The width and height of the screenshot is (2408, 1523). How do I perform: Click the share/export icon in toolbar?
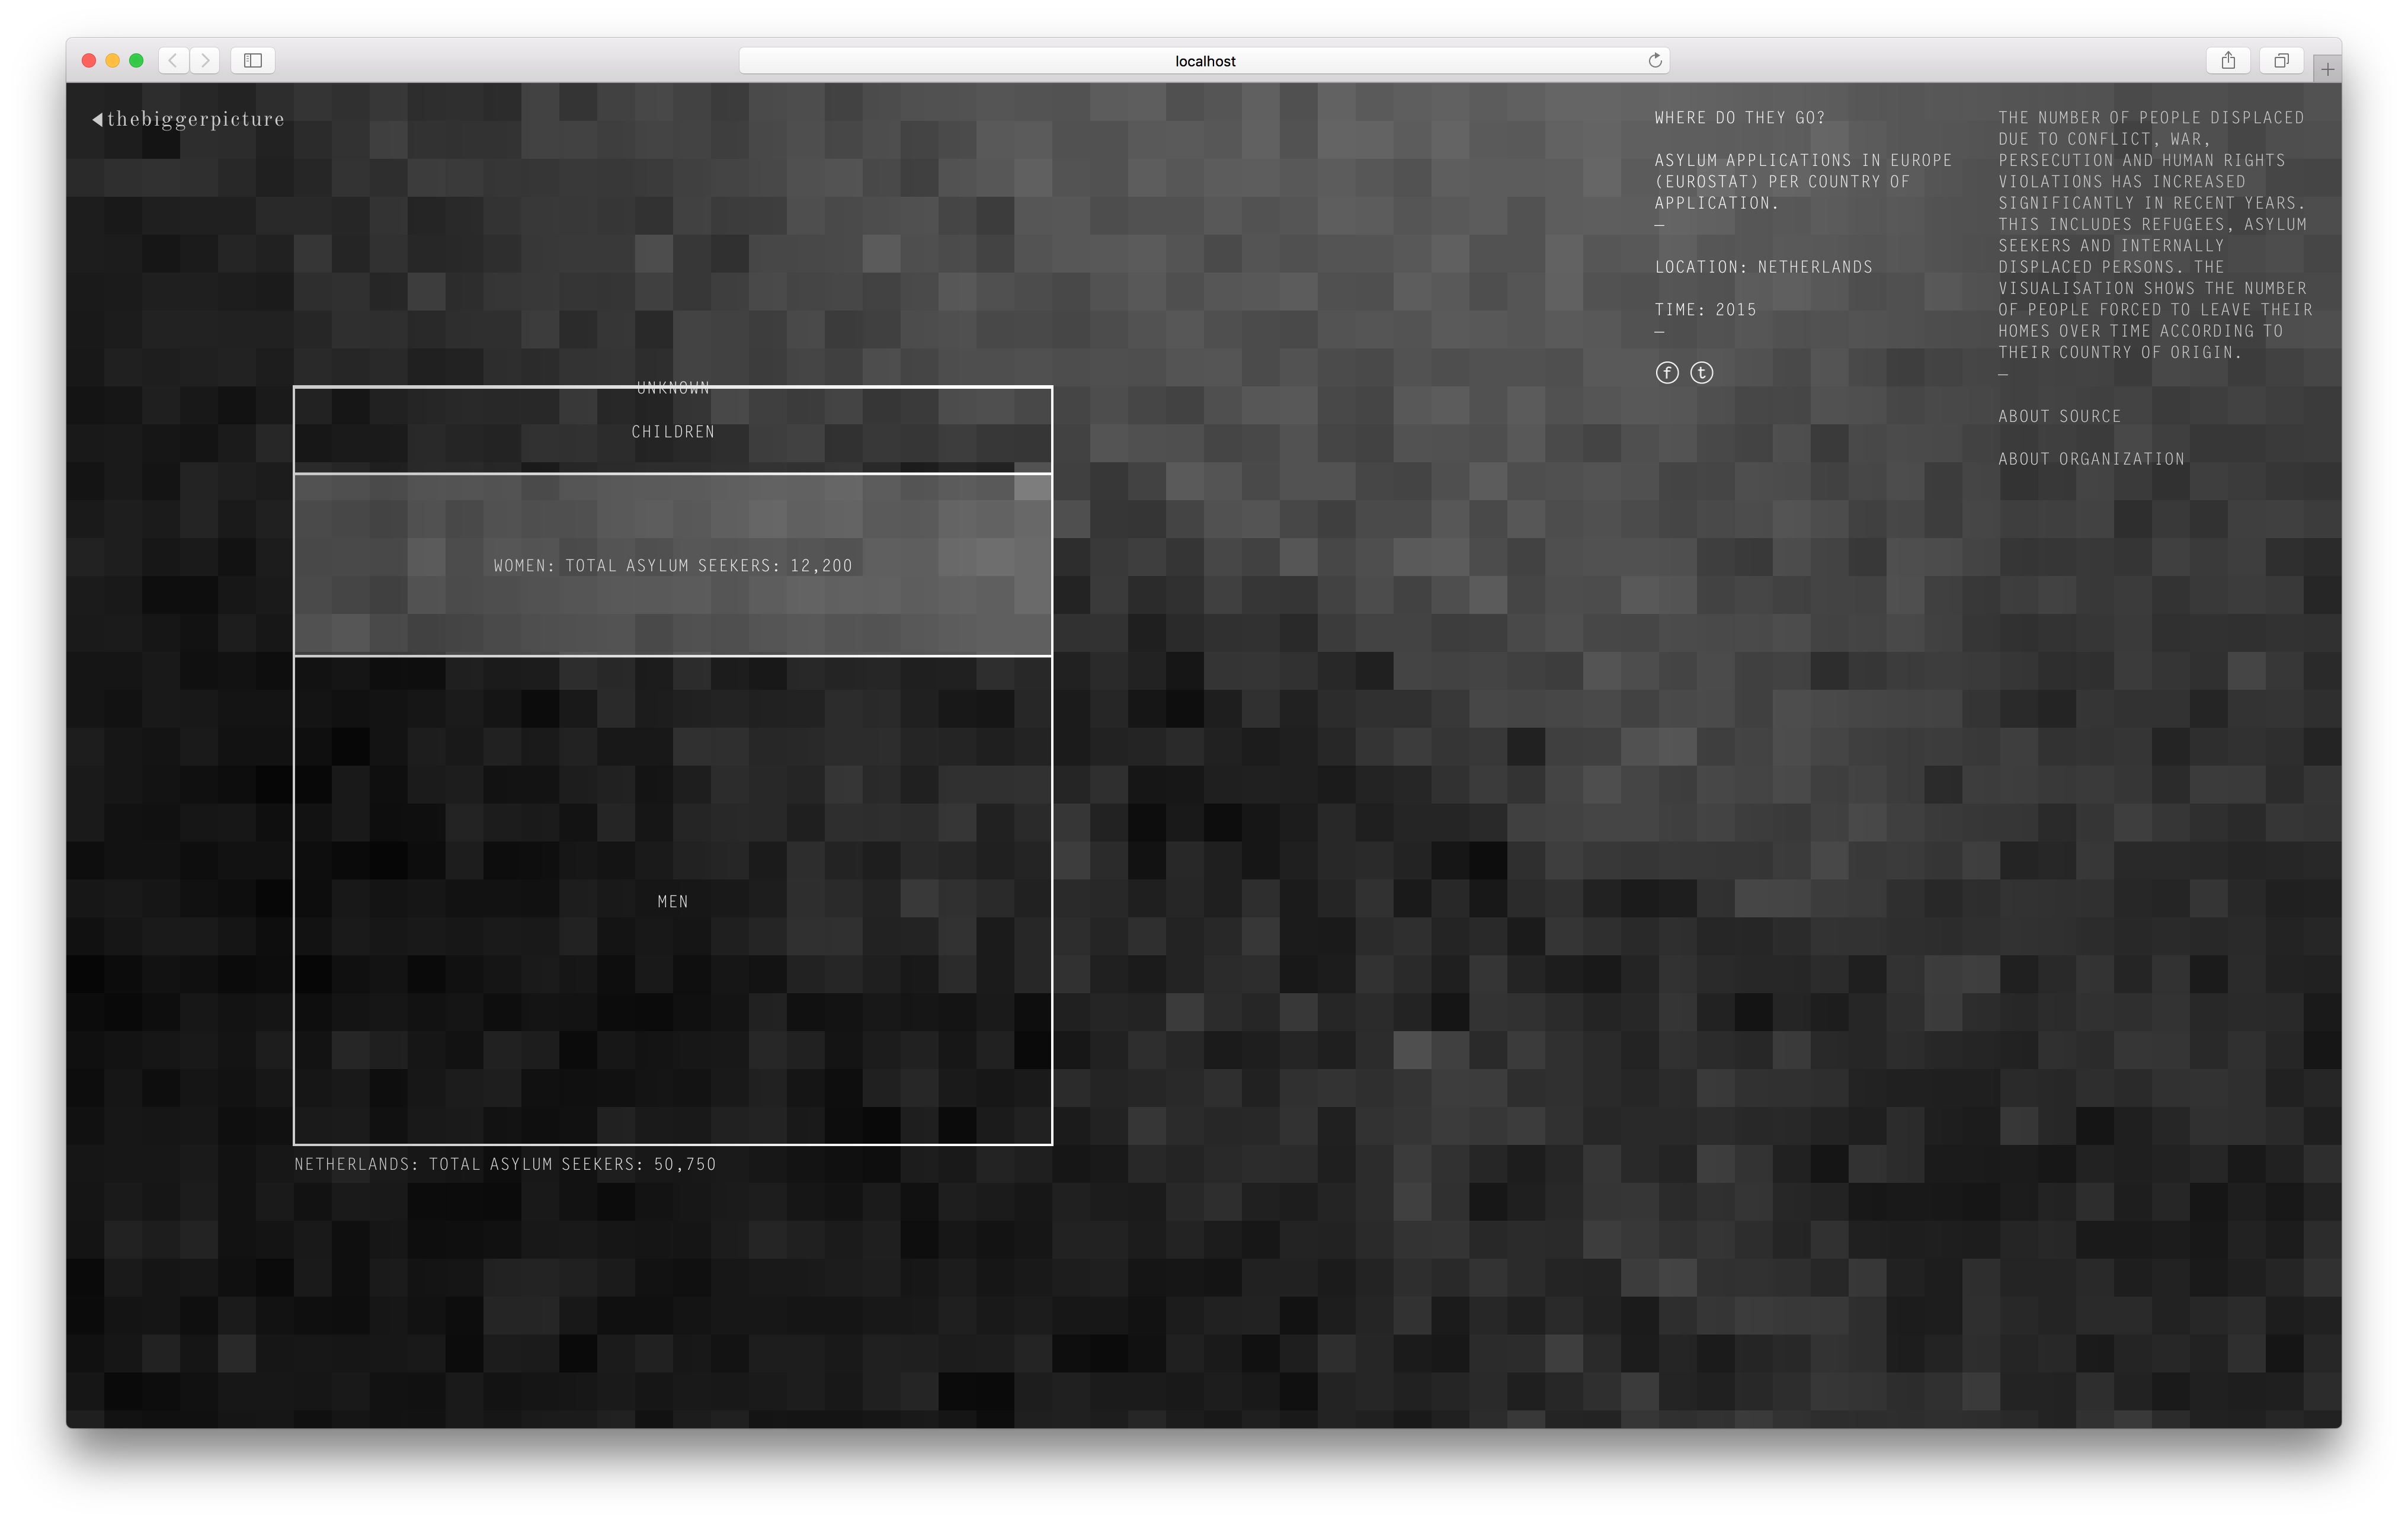point(2227,60)
